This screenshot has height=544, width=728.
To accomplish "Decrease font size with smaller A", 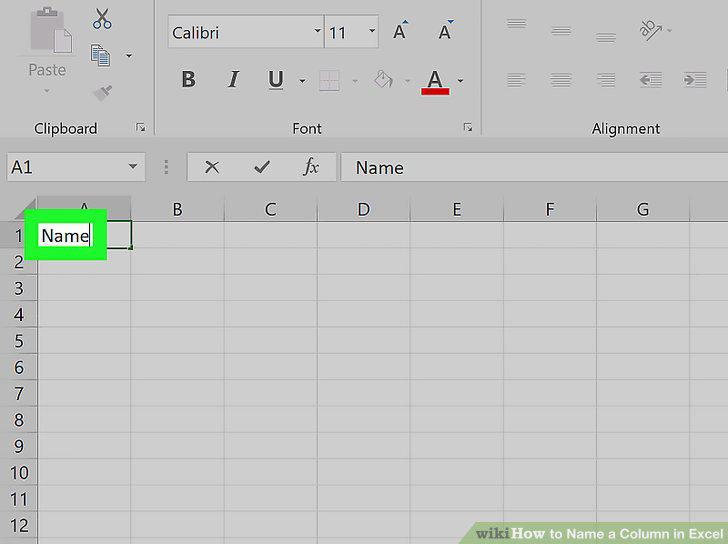I will pos(445,31).
